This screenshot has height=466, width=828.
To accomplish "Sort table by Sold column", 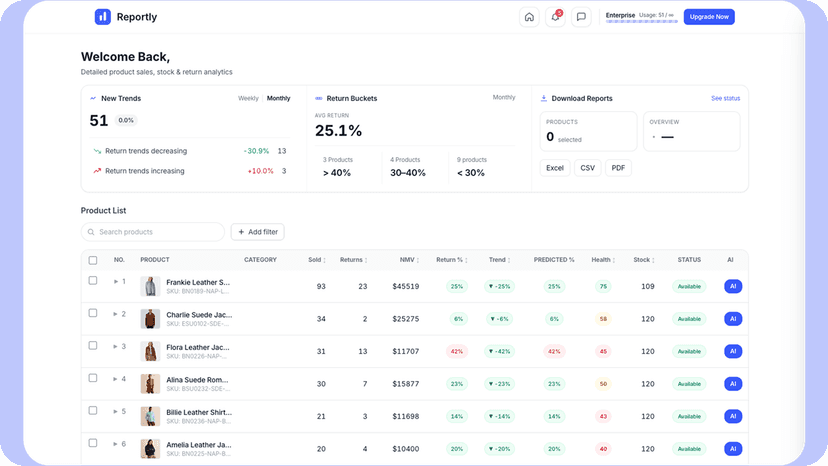I will coord(317,260).
